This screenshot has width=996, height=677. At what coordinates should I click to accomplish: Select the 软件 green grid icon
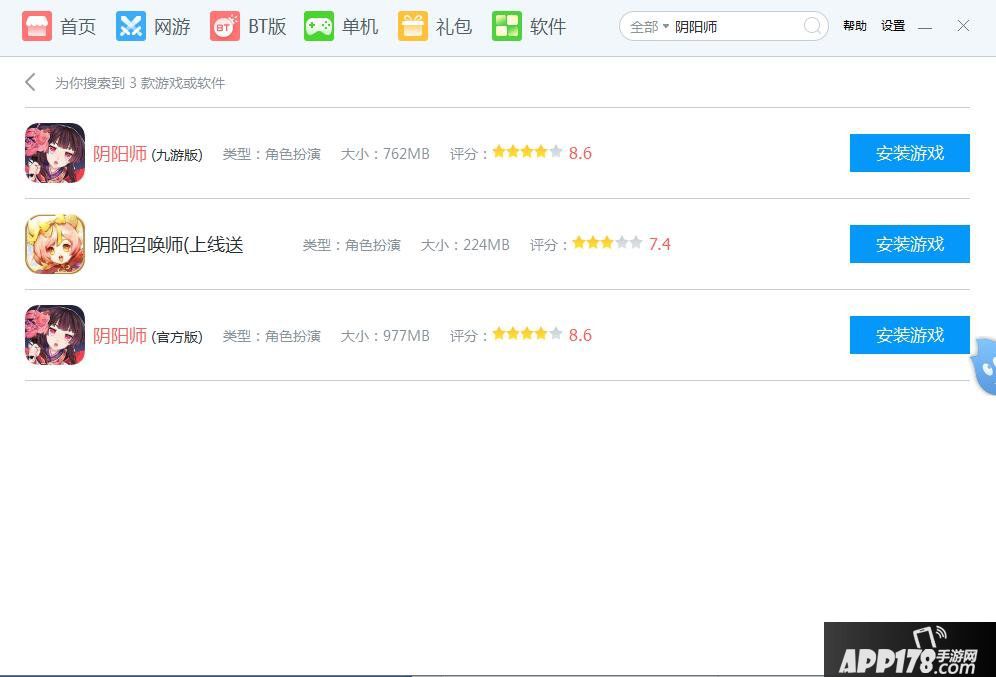point(507,27)
